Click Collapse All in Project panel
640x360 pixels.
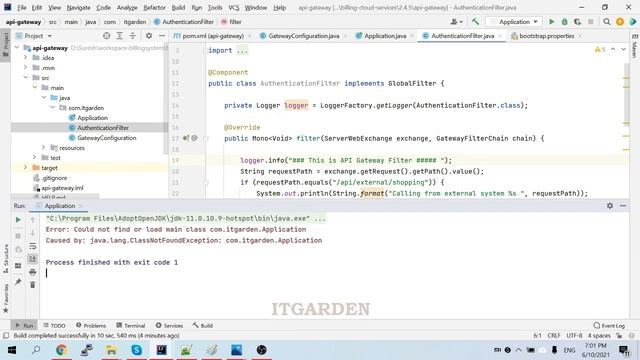click(133, 36)
